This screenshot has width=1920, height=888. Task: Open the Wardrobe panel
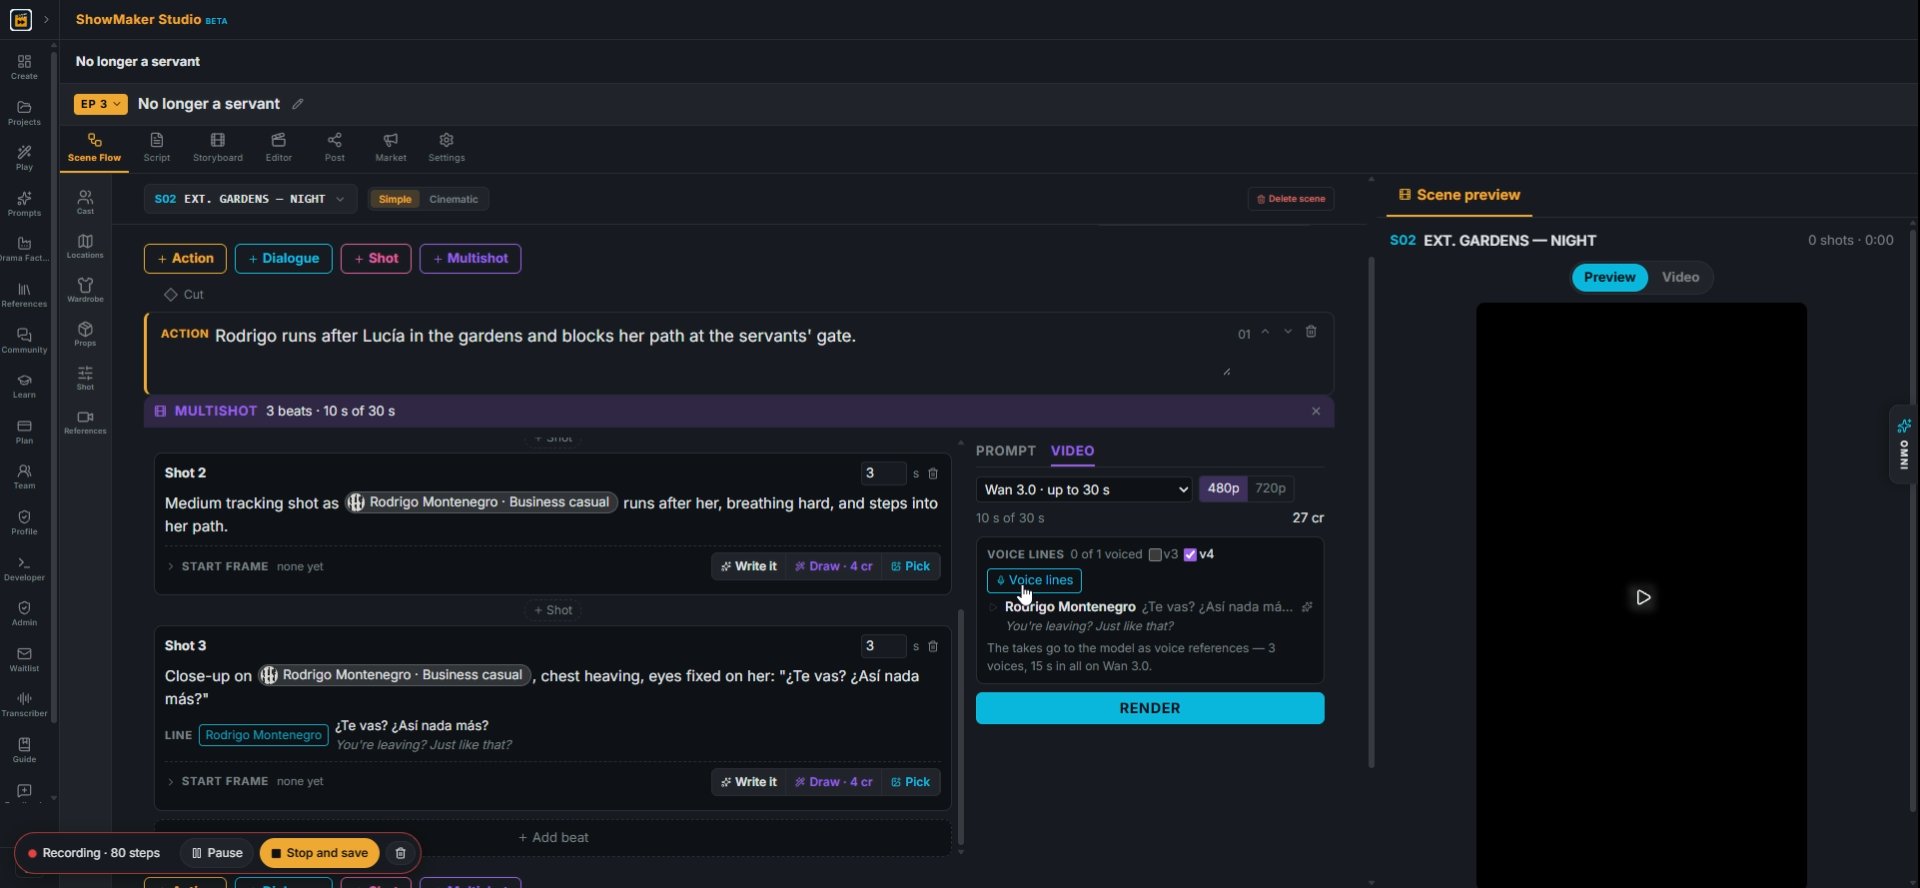pyautogui.click(x=85, y=290)
